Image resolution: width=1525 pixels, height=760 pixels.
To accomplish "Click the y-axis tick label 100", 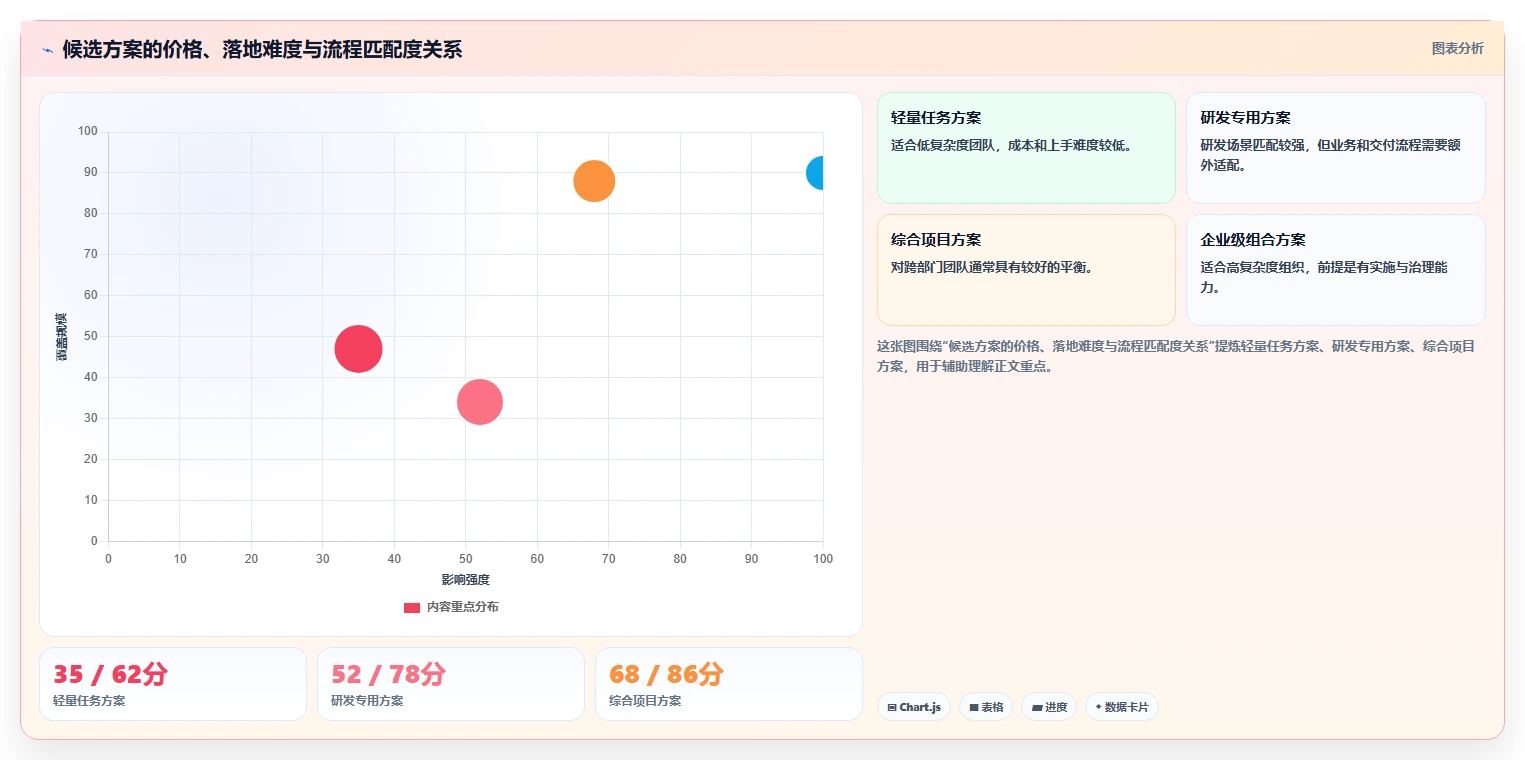I will 88,131.
